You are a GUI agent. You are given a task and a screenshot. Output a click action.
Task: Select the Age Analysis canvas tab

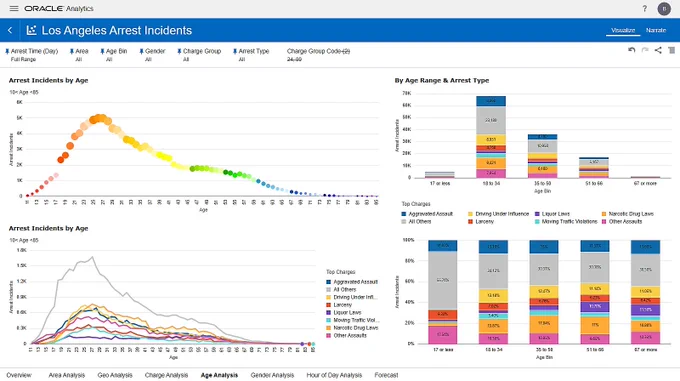[219, 375]
